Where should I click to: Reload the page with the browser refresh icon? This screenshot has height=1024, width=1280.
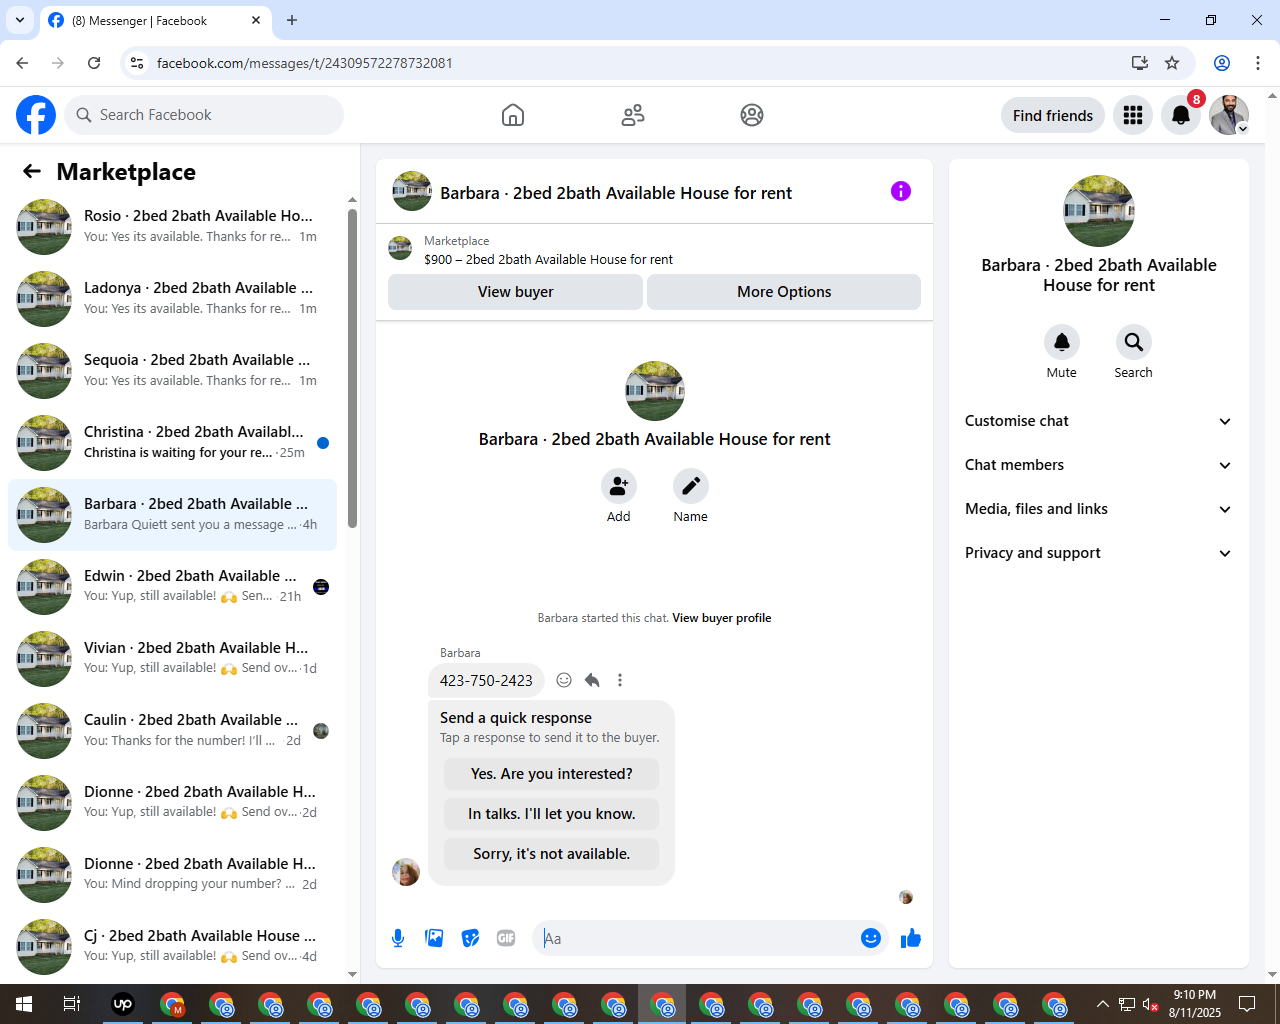(x=94, y=63)
